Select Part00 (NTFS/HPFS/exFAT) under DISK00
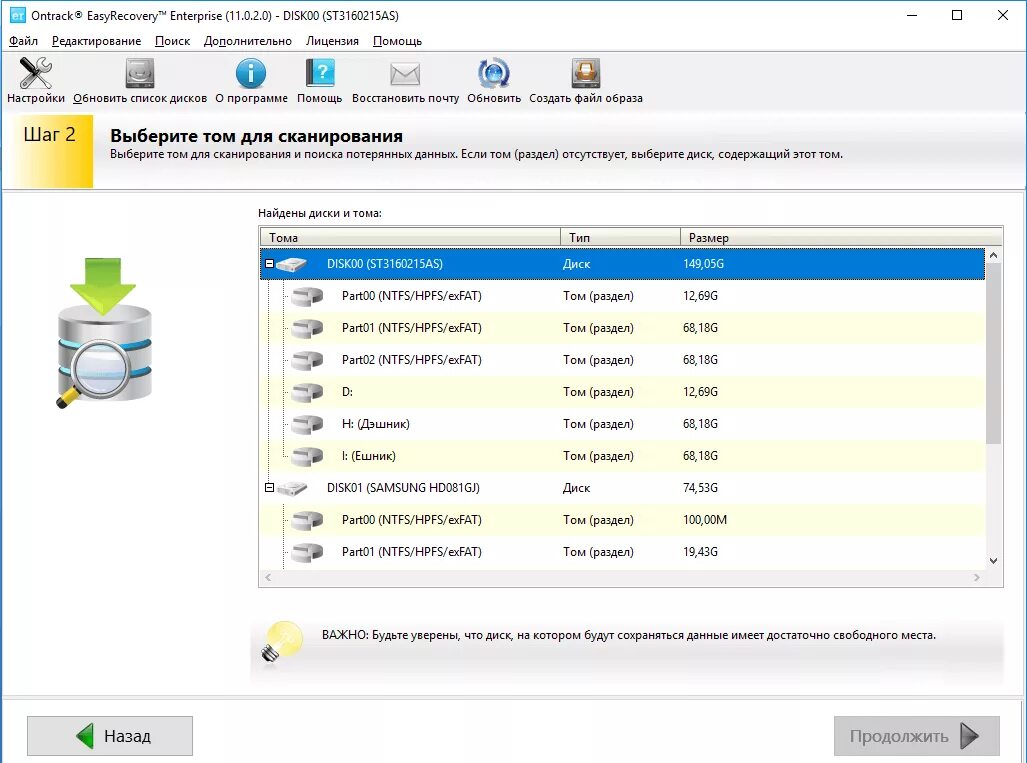Image resolution: width=1027 pixels, height=763 pixels. click(x=411, y=296)
